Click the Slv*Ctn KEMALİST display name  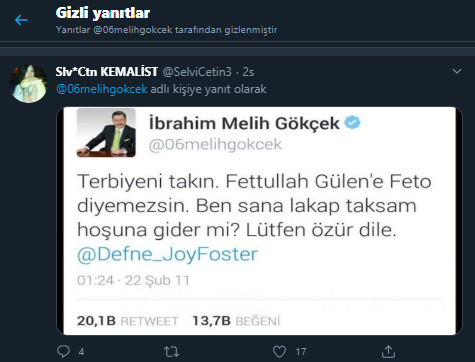107,72
